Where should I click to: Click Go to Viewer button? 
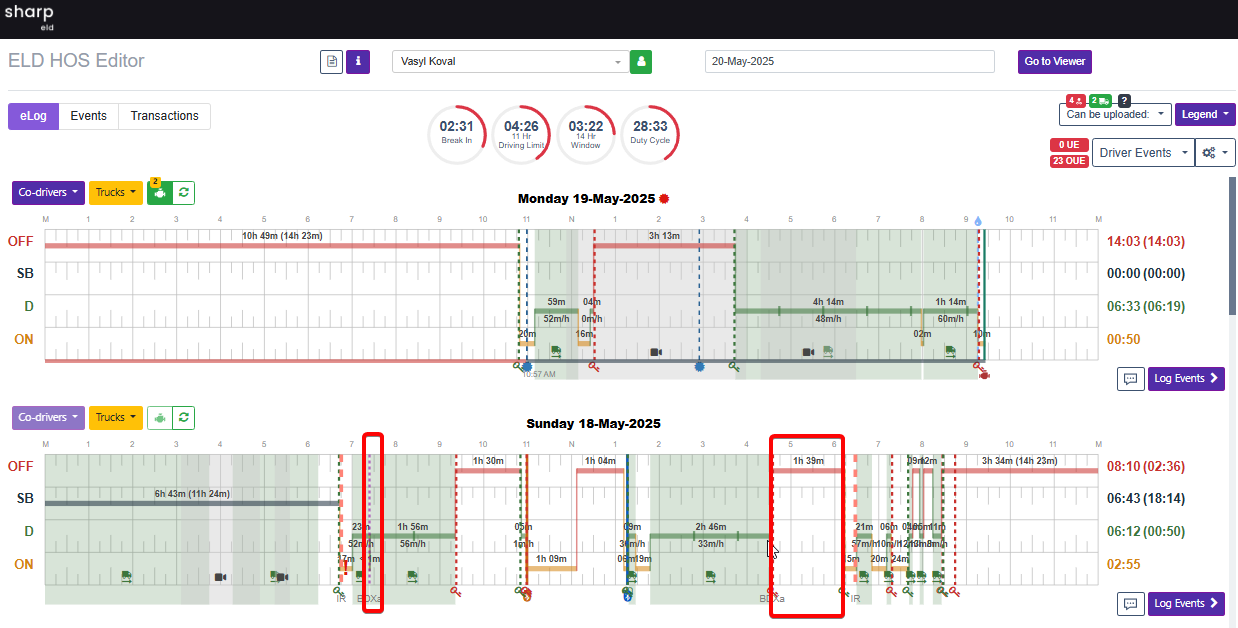coord(1054,61)
